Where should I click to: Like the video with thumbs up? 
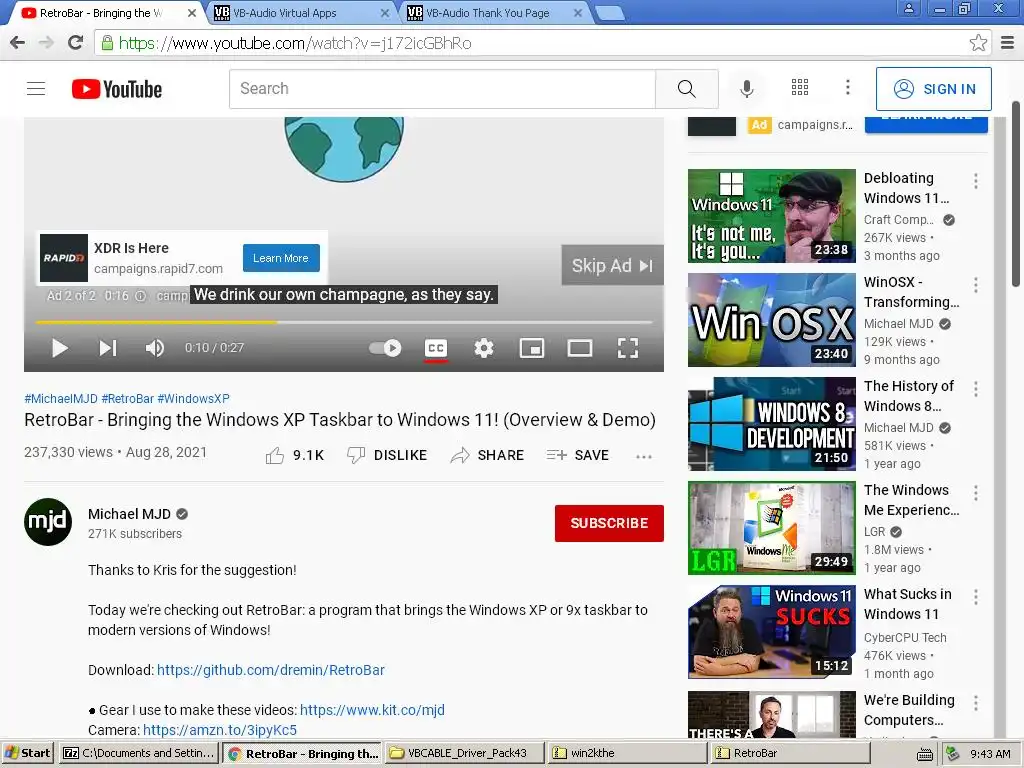tap(295, 455)
